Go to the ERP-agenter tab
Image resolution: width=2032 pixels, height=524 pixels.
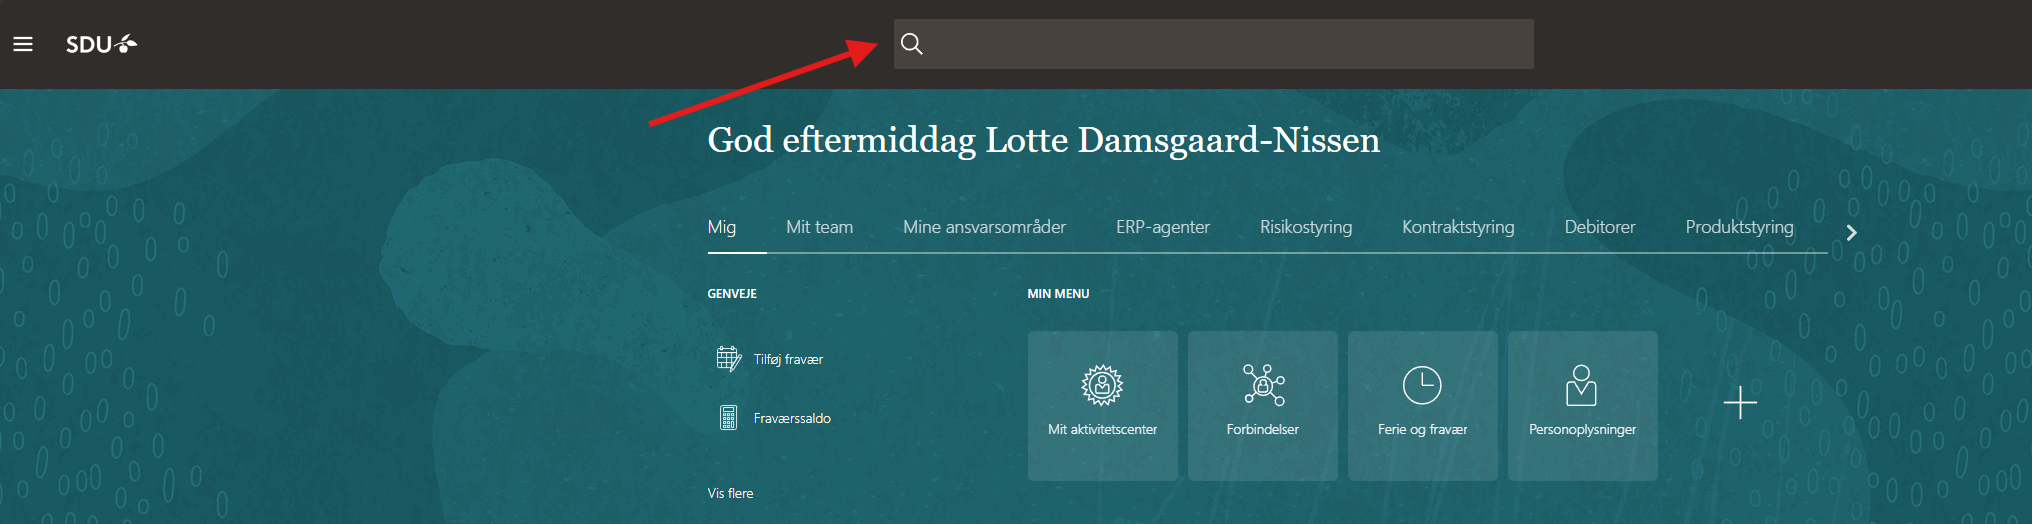coord(1163,227)
